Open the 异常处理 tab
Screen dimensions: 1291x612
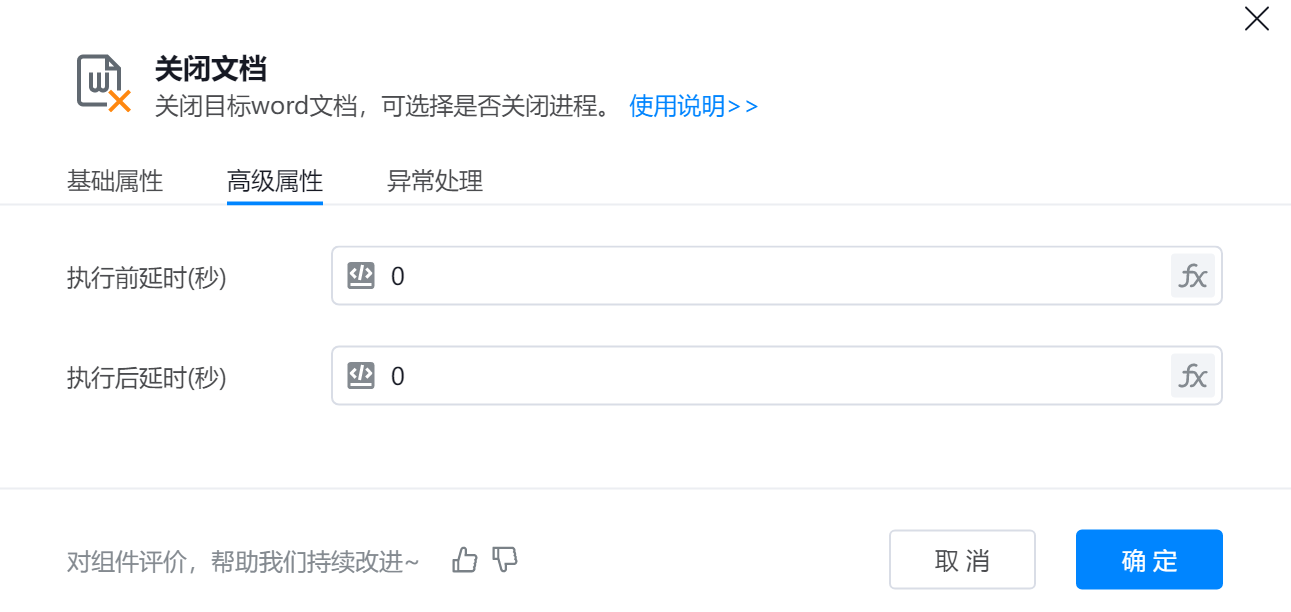tap(435, 181)
